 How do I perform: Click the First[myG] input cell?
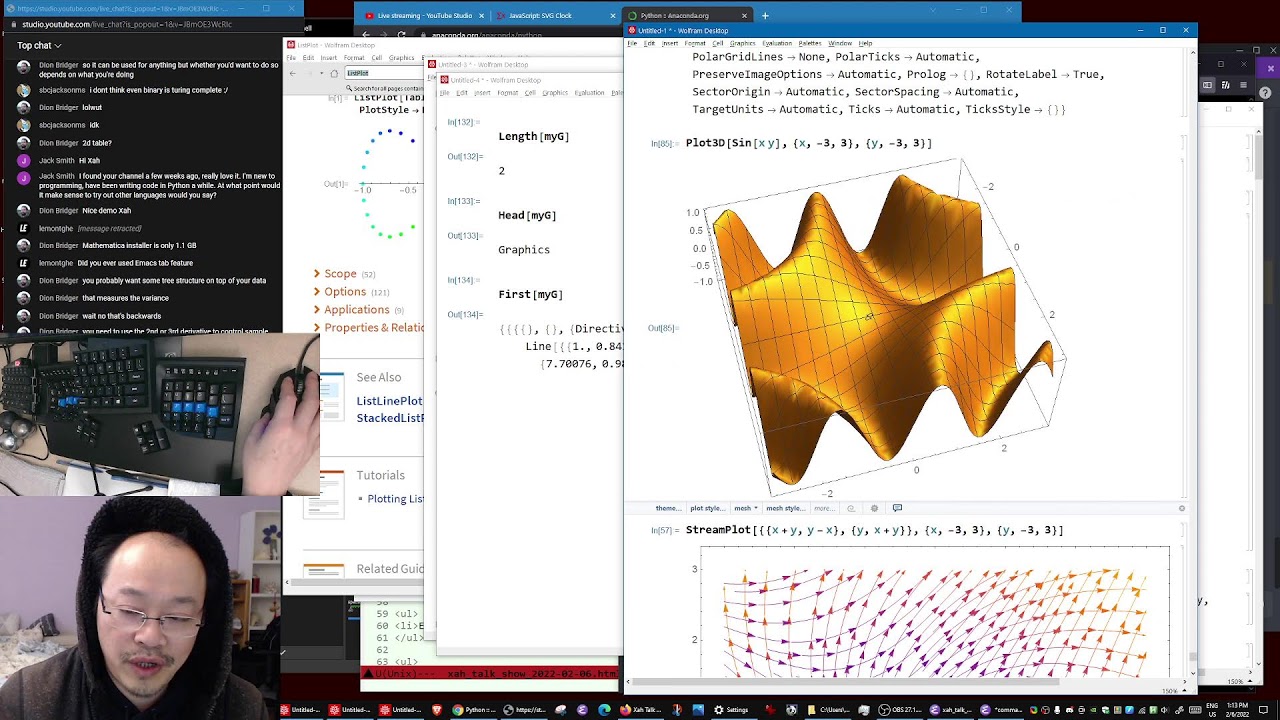pyautogui.click(x=531, y=294)
